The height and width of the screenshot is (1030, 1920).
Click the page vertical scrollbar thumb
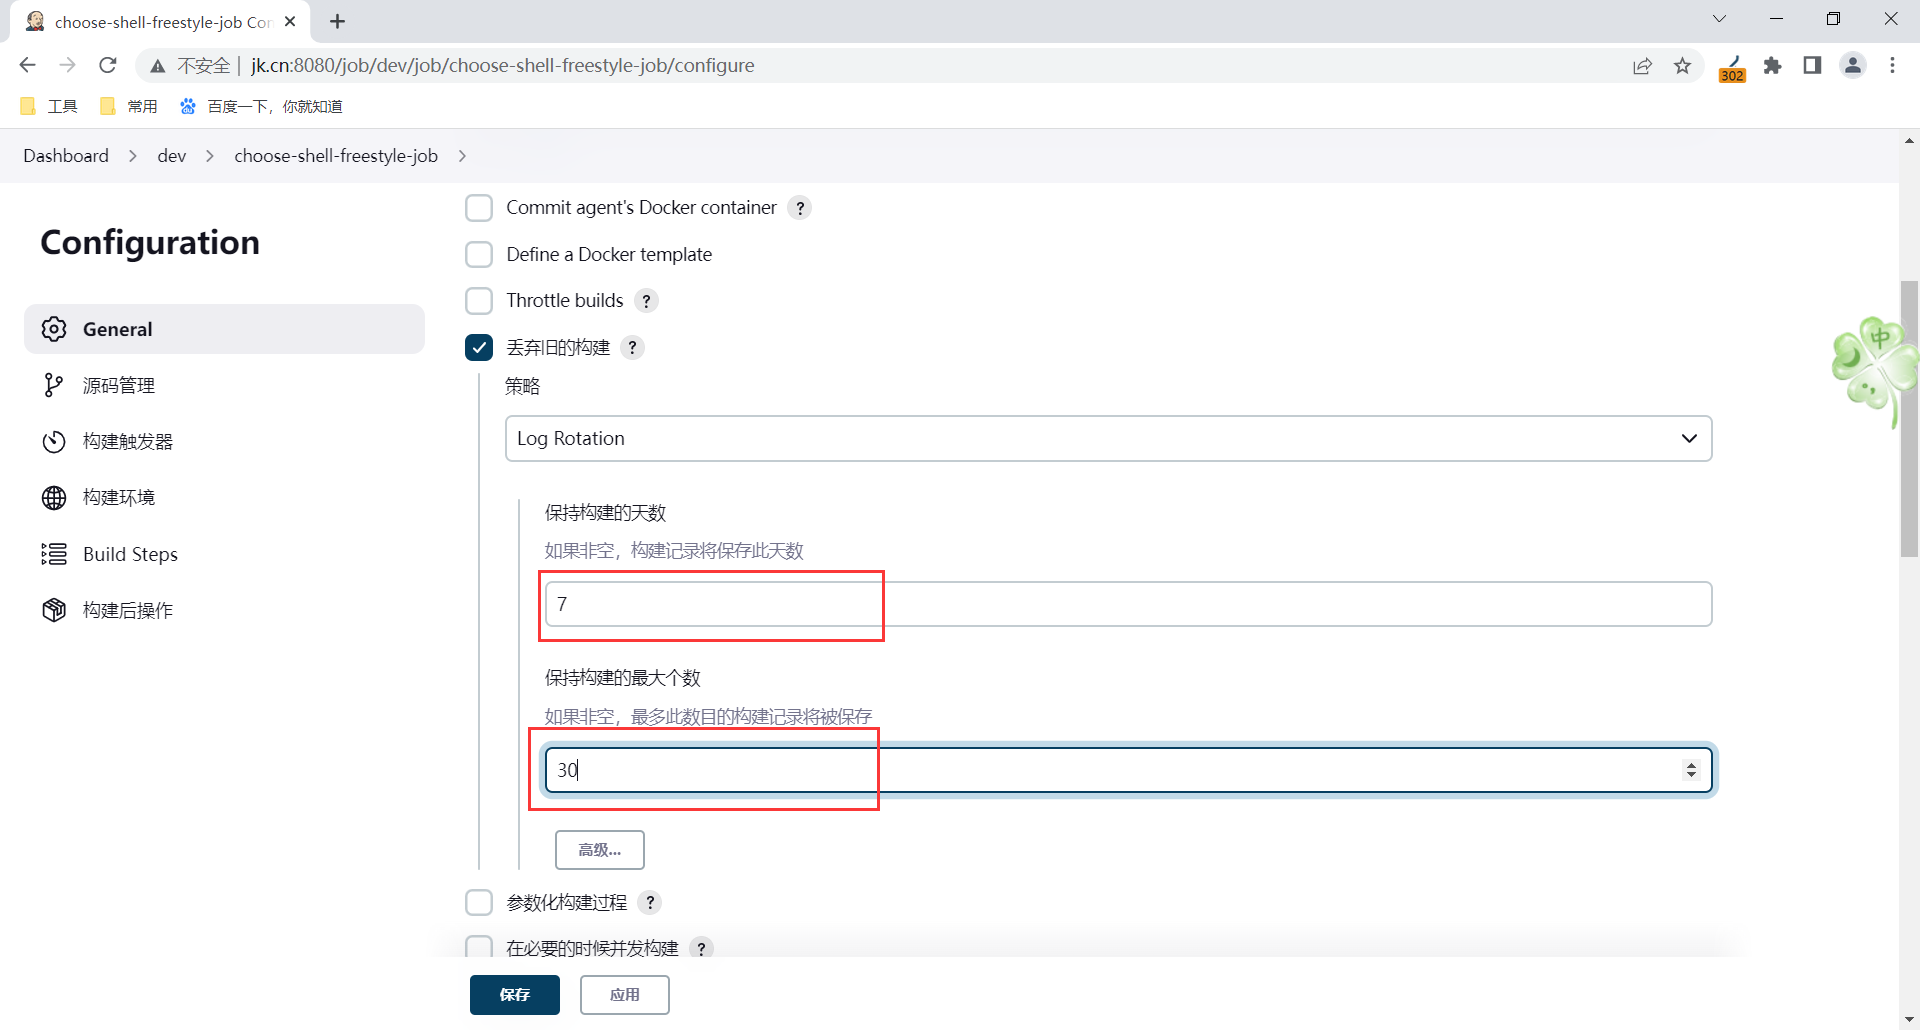click(x=1909, y=418)
